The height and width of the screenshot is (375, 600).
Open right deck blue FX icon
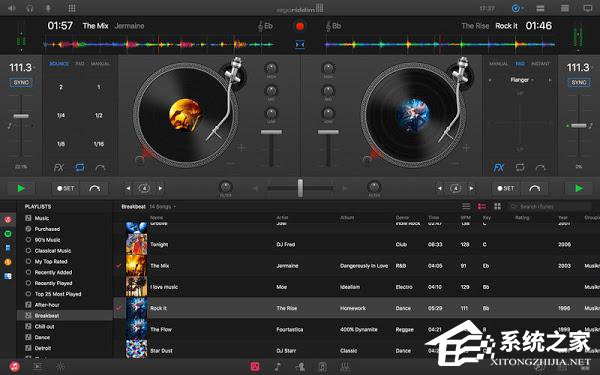pos(499,168)
